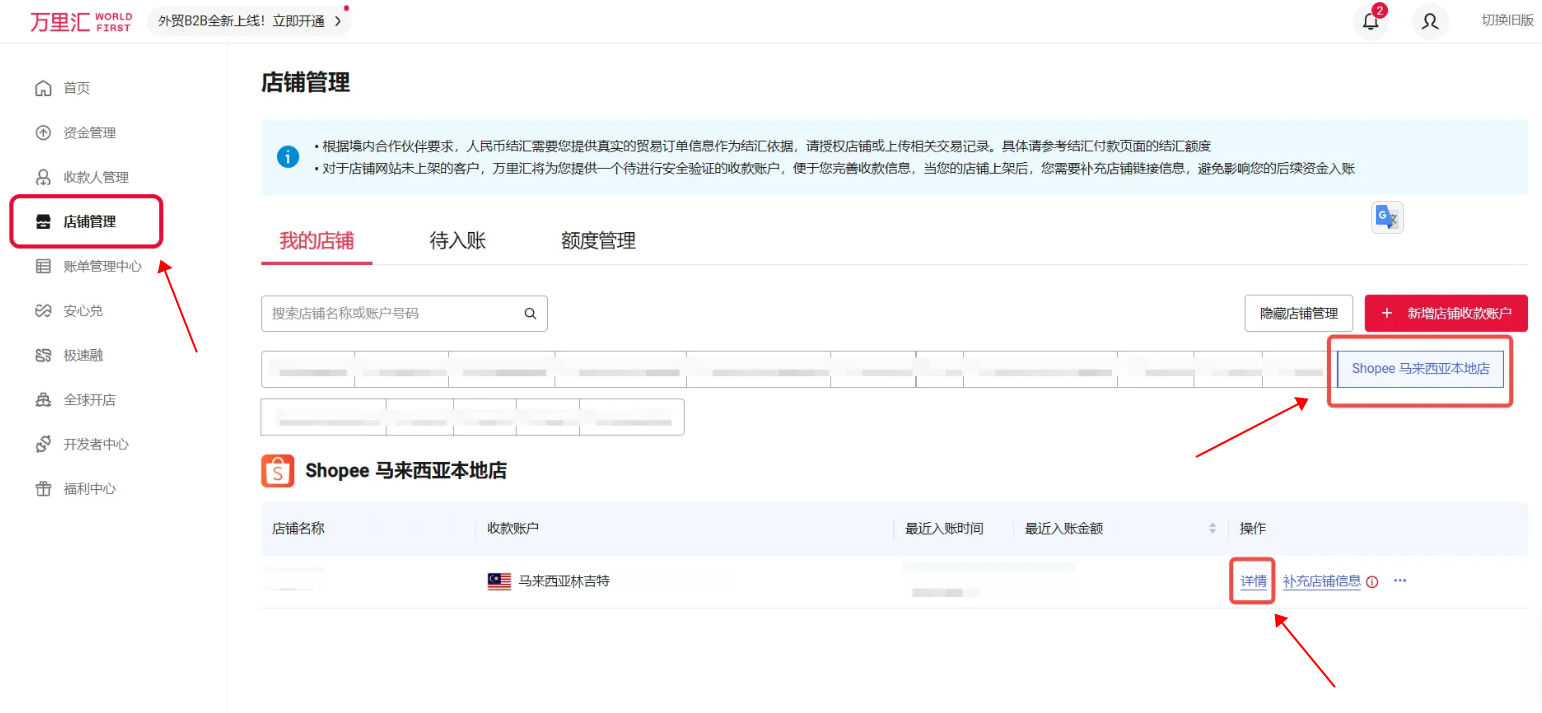The width and height of the screenshot is (1542, 713).
Task: Sort the 最近入账金额 column
Action: 1212,528
